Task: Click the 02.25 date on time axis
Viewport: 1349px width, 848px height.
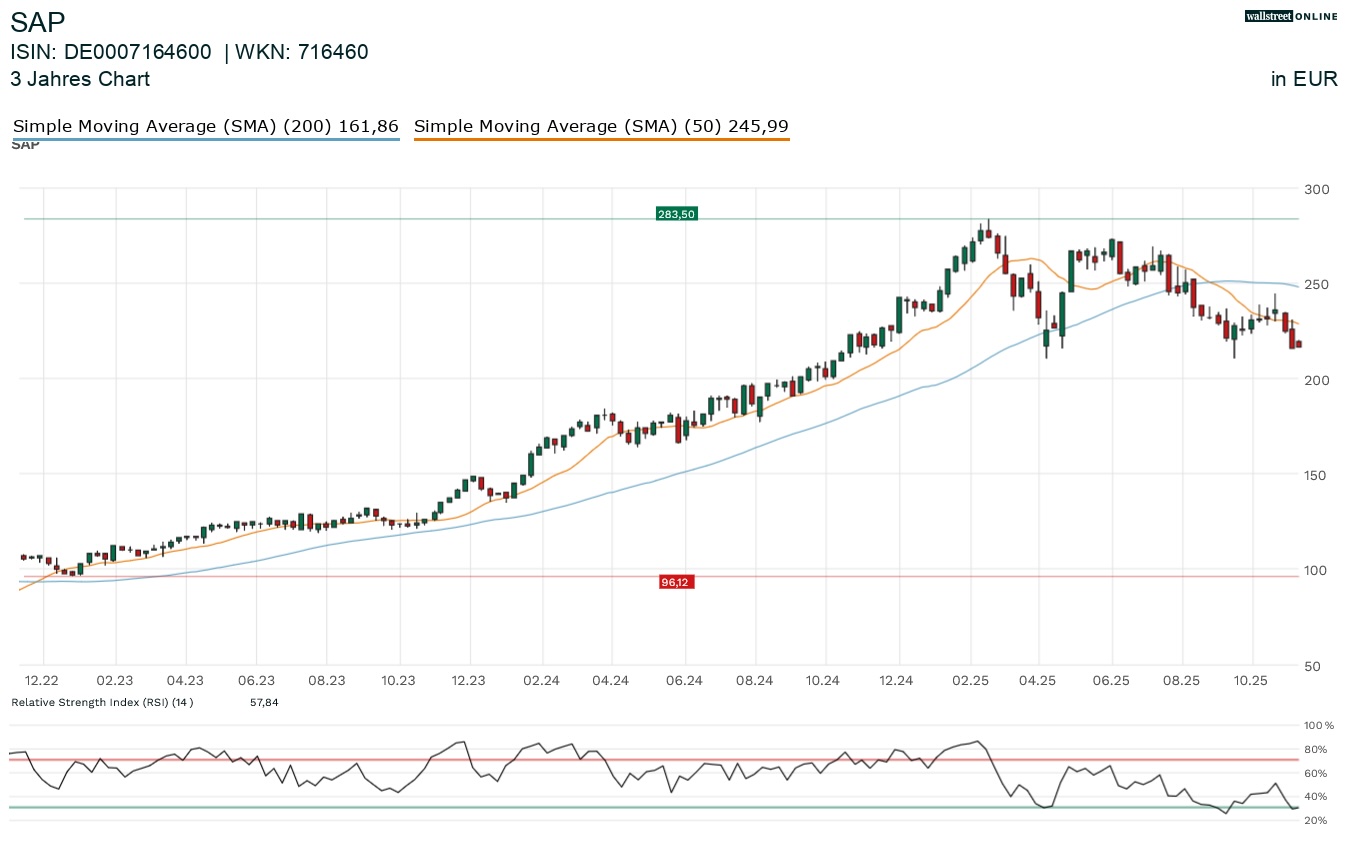Action: click(x=969, y=680)
